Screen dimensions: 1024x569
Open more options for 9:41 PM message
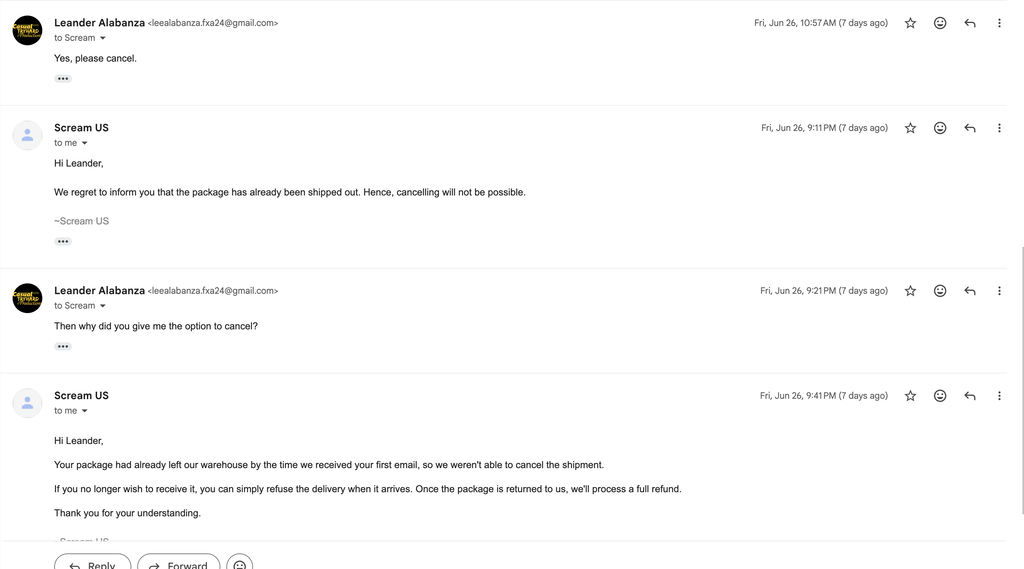999,396
